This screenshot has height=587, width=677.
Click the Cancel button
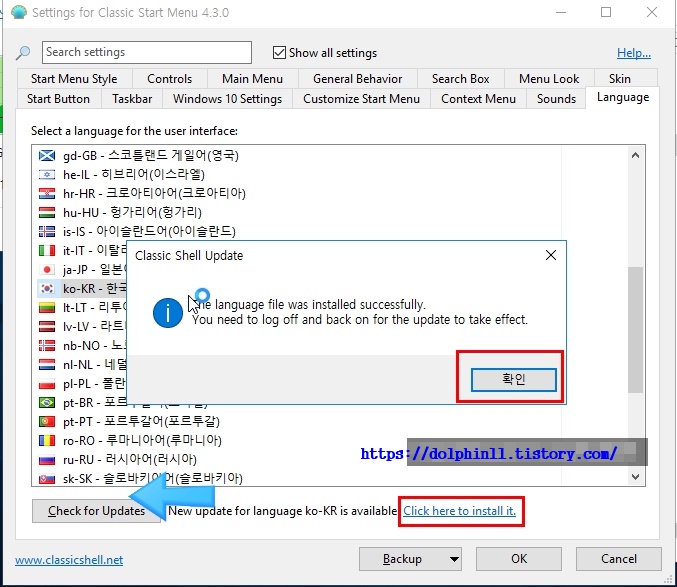[x=618, y=559]
